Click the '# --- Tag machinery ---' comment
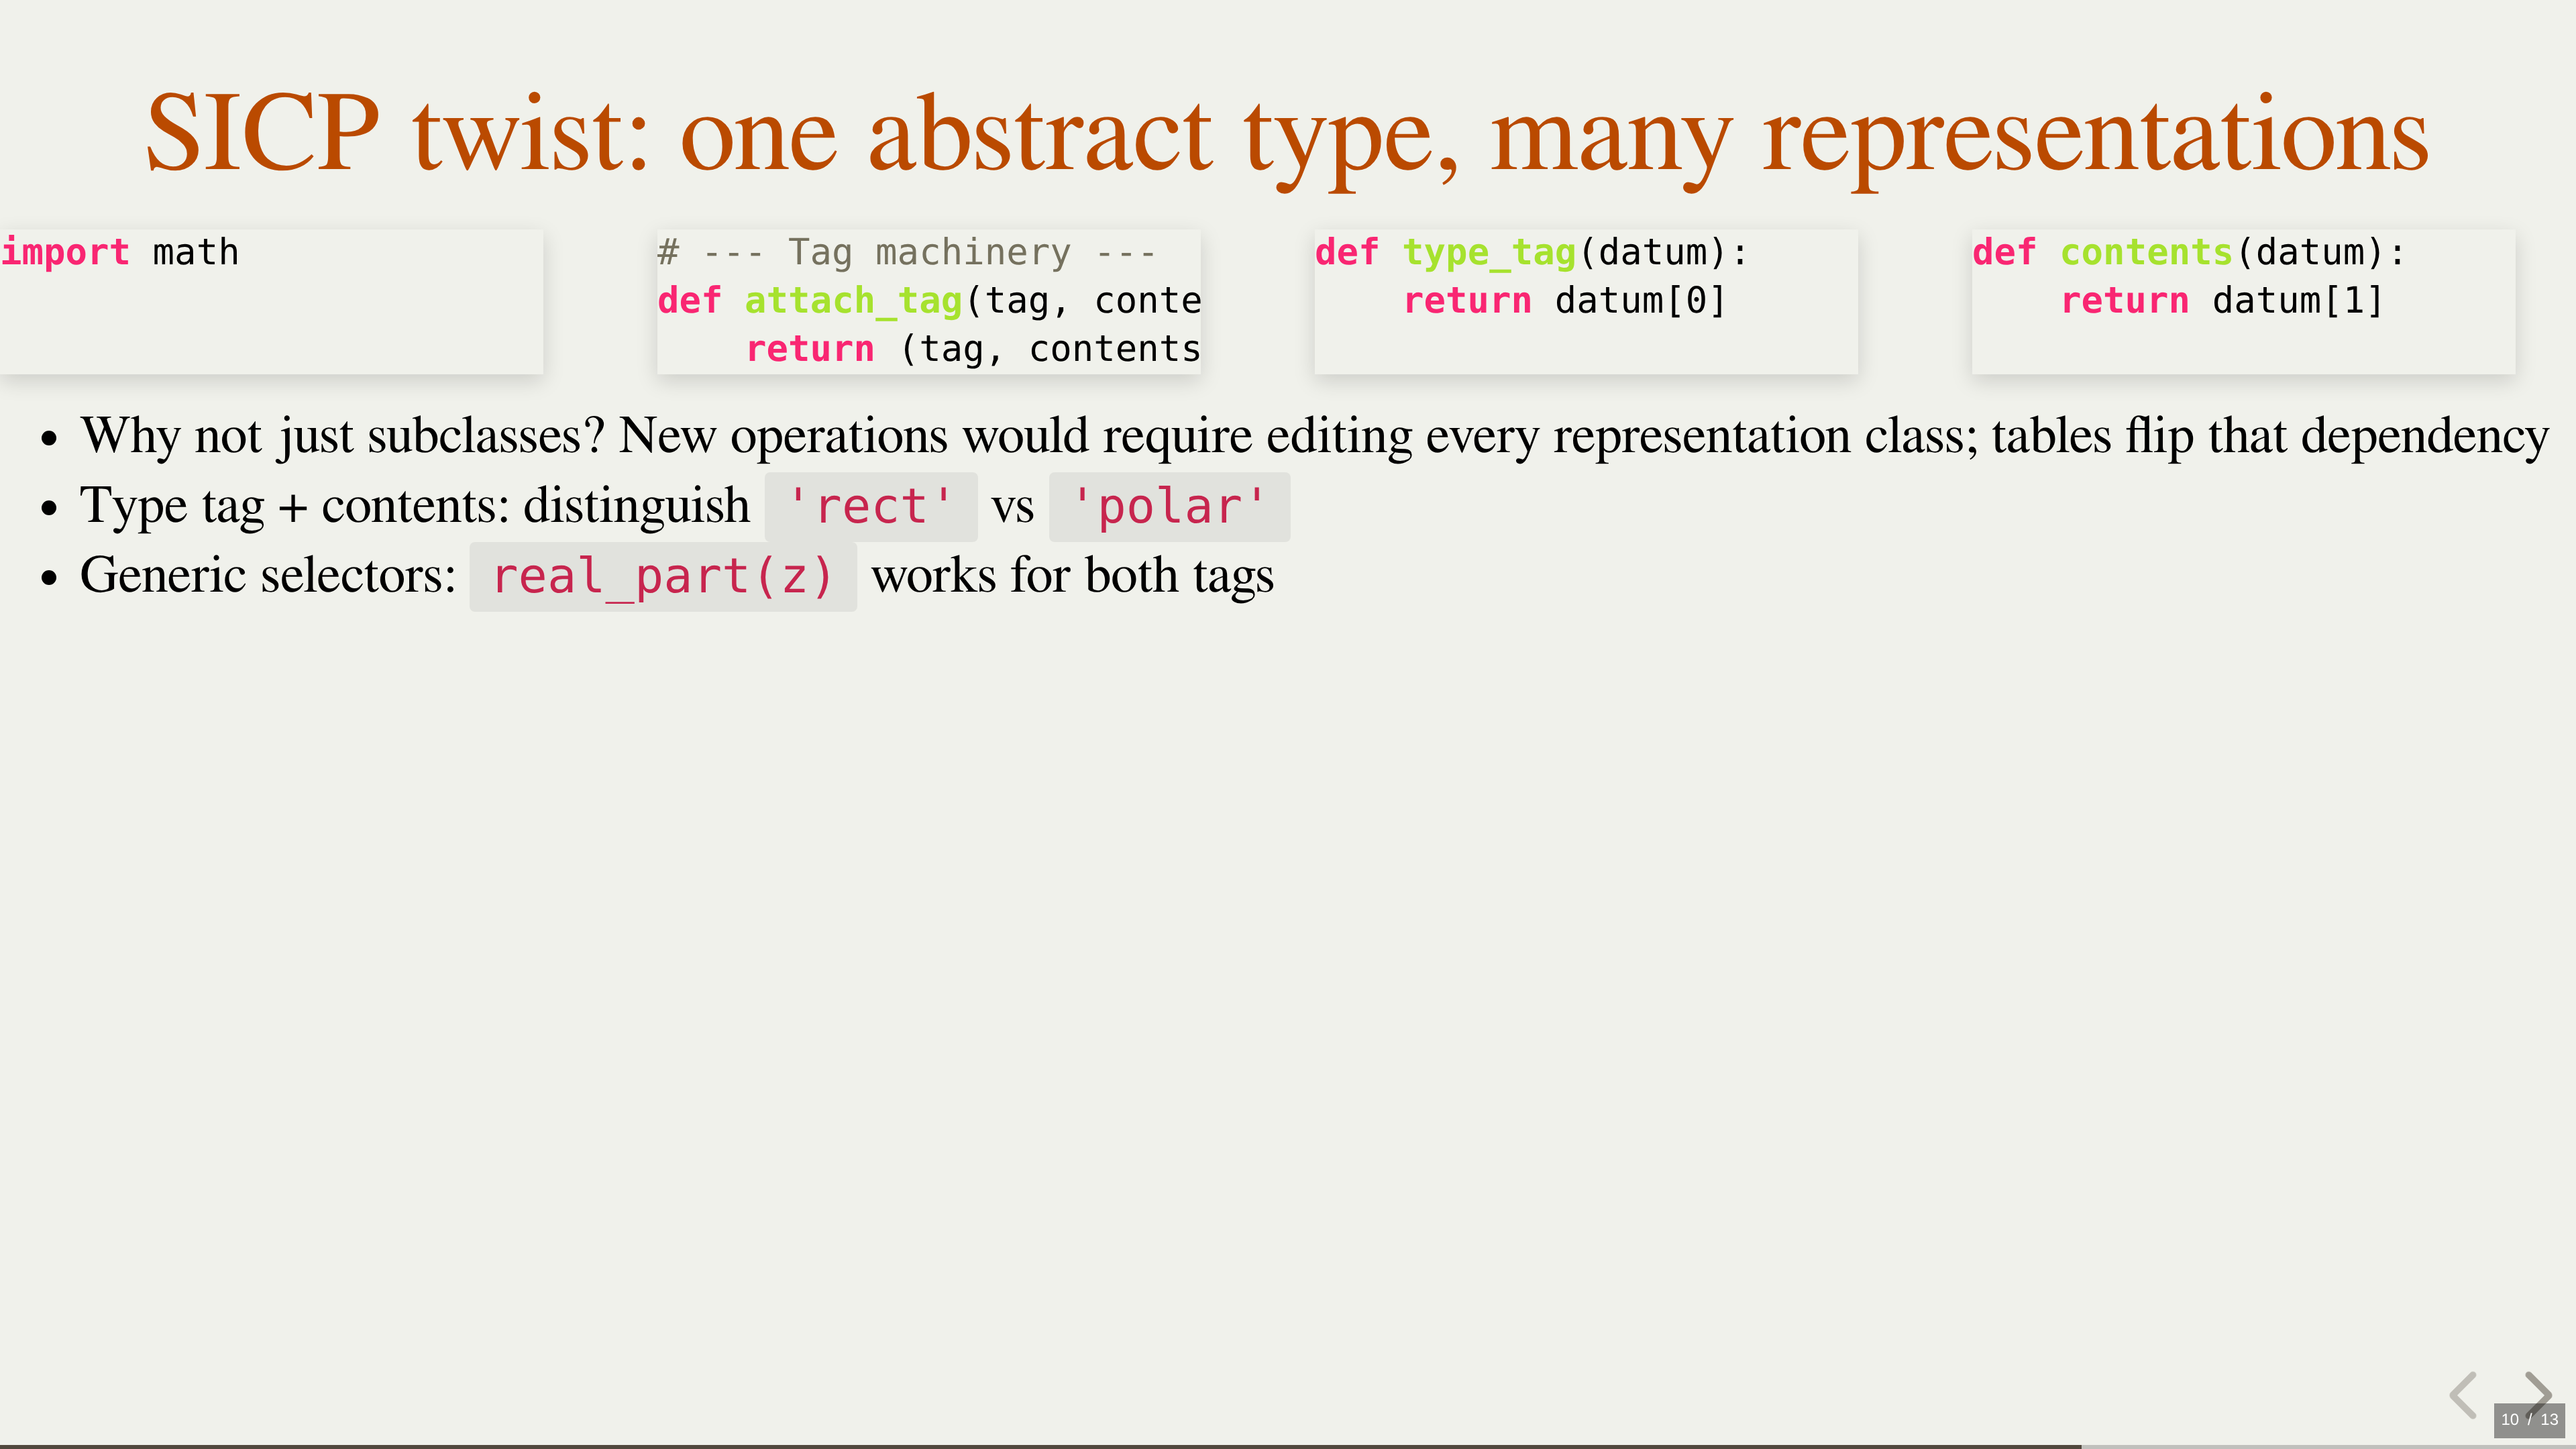 [906, 253]
